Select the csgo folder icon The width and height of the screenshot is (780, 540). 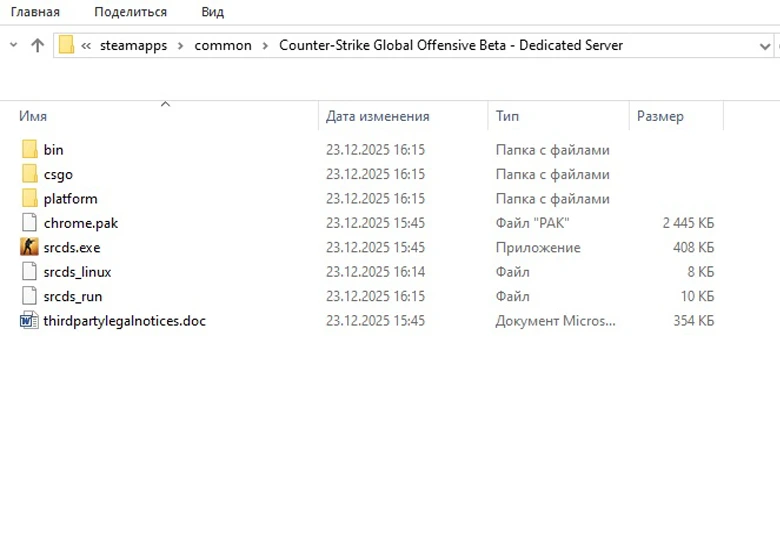(x=29, y=174)
